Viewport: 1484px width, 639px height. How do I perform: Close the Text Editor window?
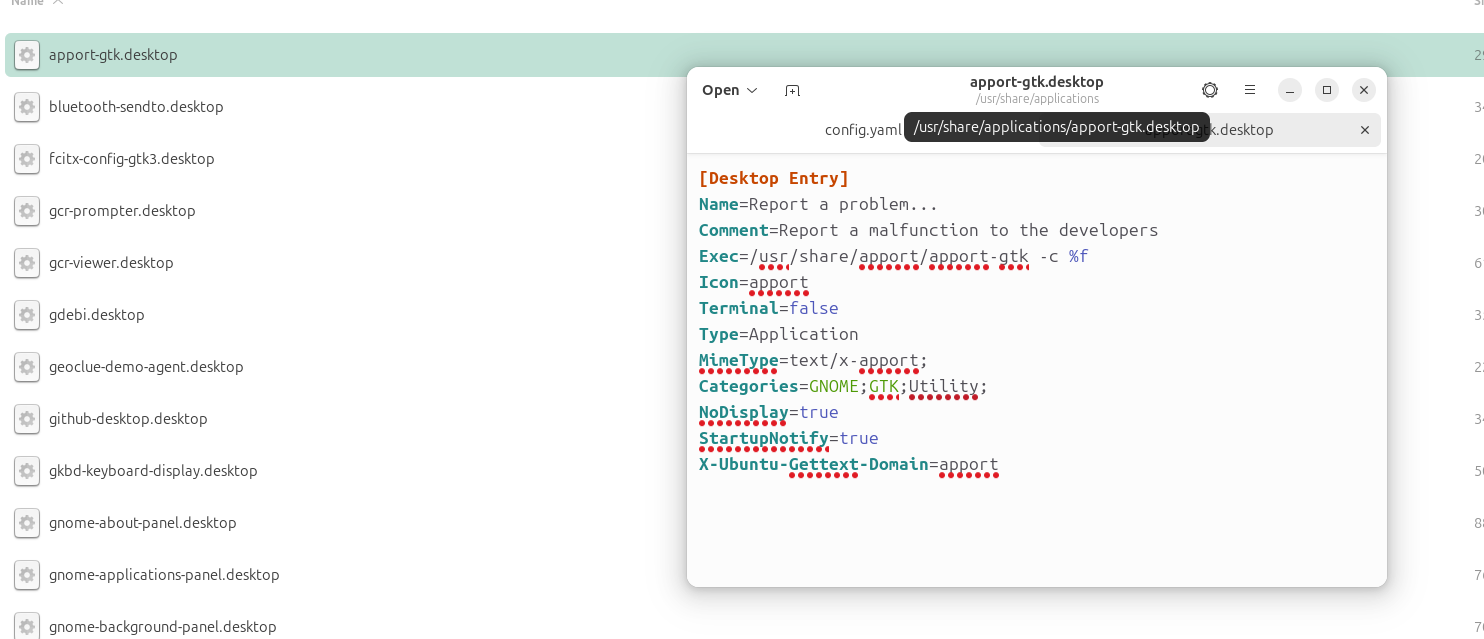point(1364,90)
